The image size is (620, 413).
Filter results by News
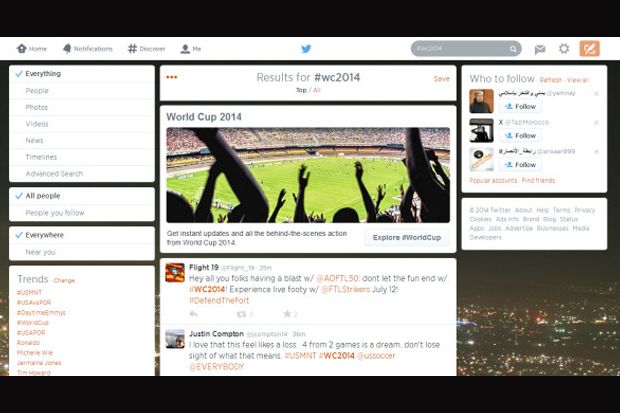pyautogui.click(x=82, y=141)
